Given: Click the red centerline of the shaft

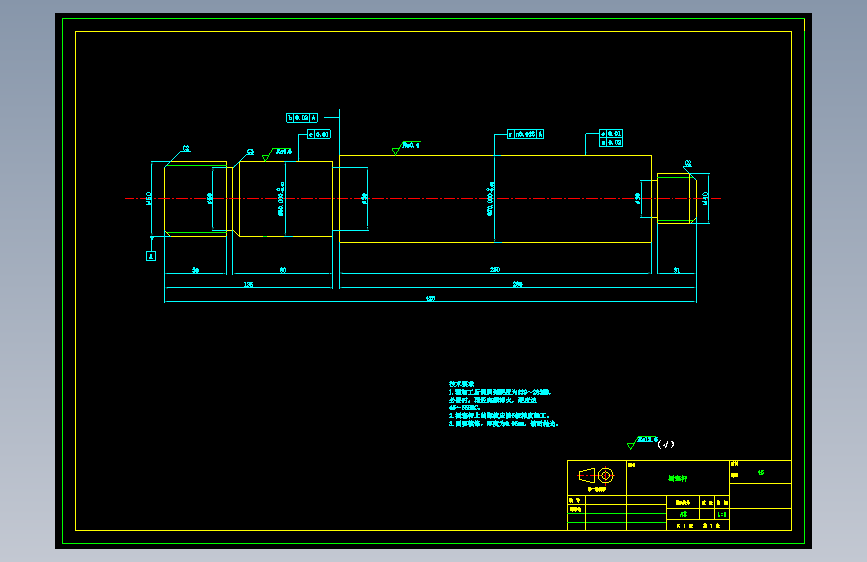Looking at the screenshot, I should pyautogui.click(x=423, y=198).
